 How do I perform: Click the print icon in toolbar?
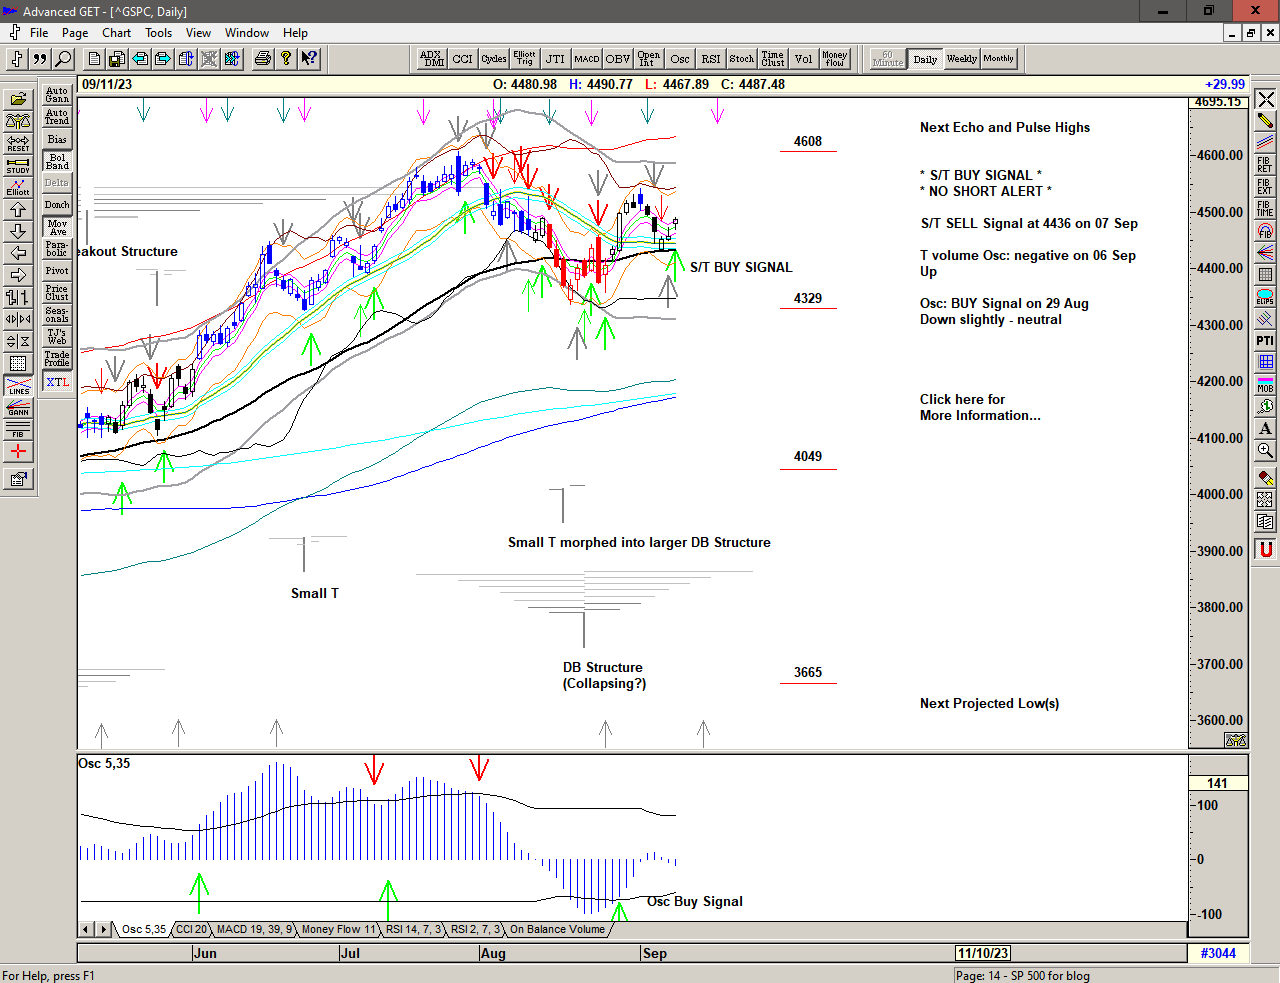click(x=262, y=59)
